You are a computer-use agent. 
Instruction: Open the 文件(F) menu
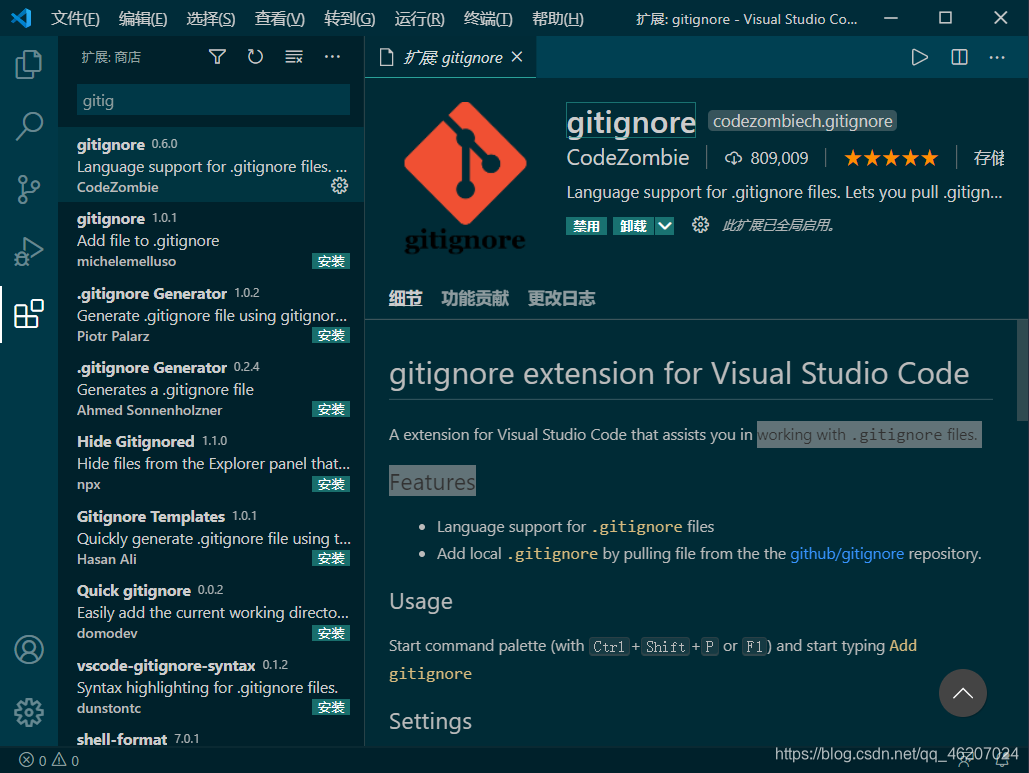pyautogui.click(x=75, y=18)
